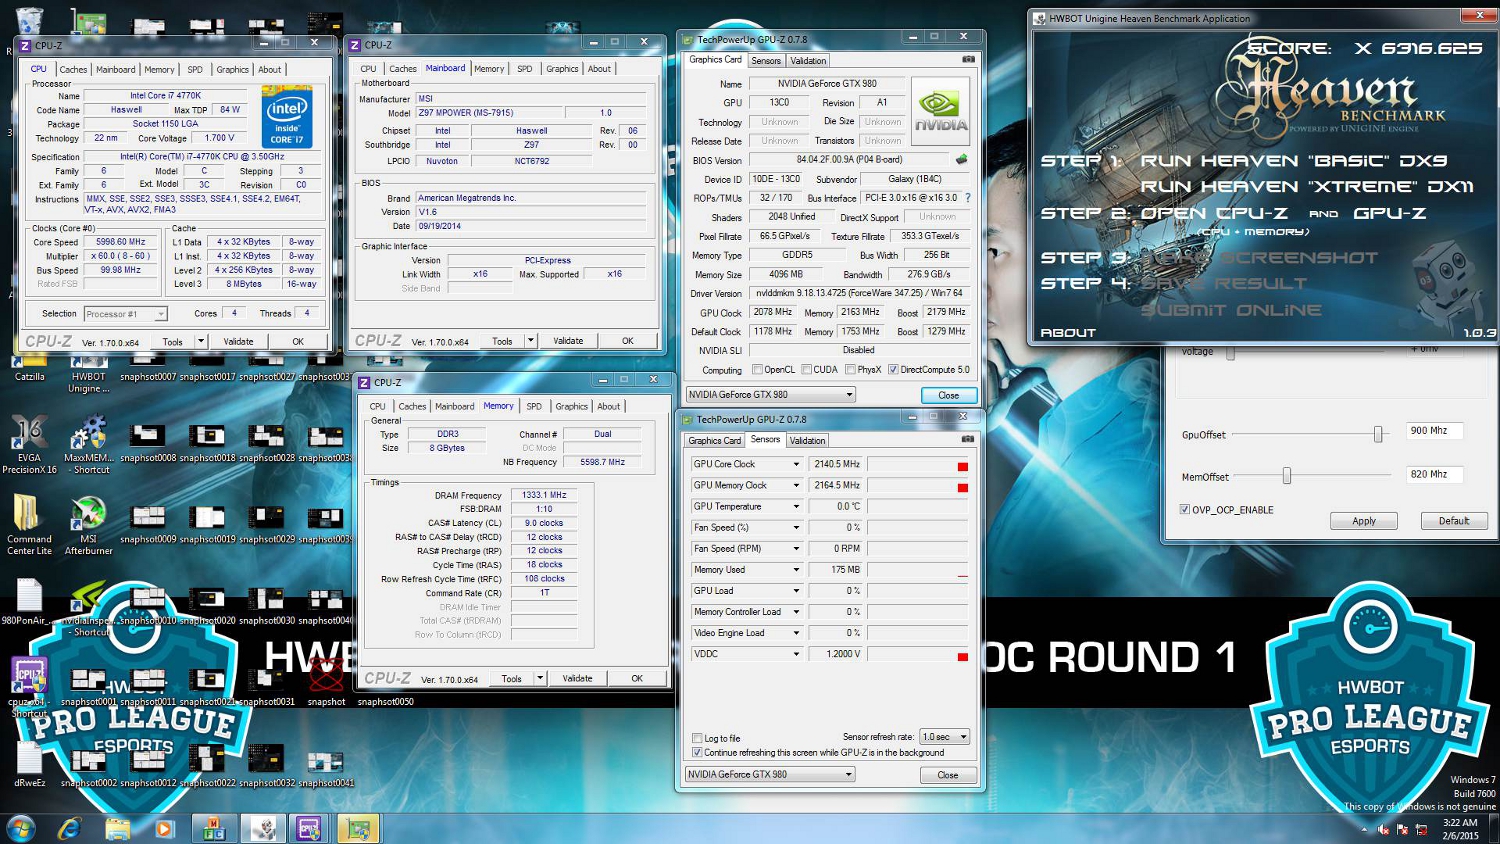Open GPU selector dropdown in Graphics Card window
Screen dimensions: 1500x844
[770, 395]
